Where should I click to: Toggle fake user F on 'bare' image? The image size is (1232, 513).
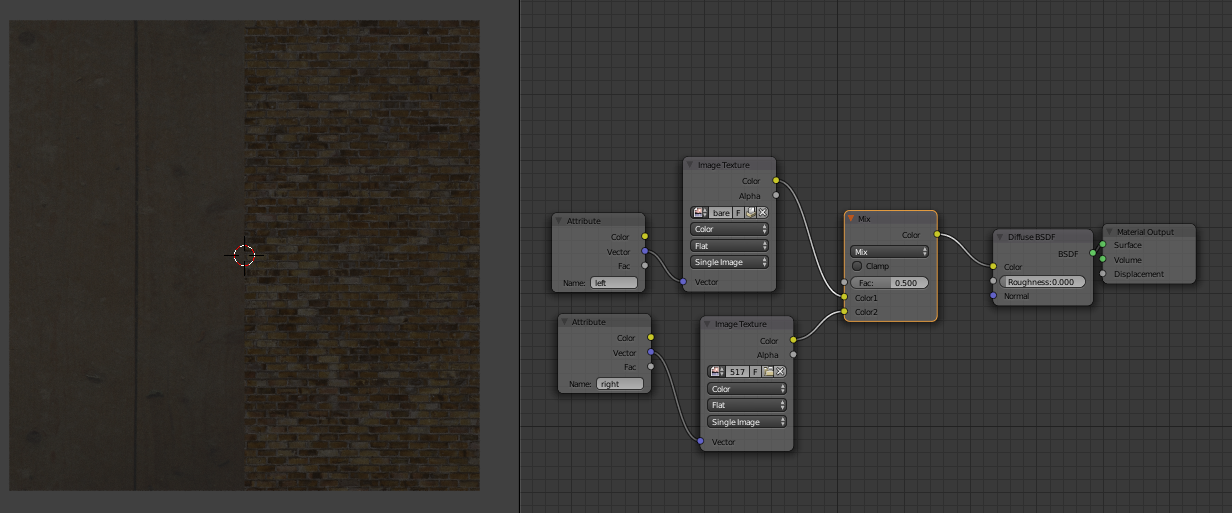(x=738, y=213)
